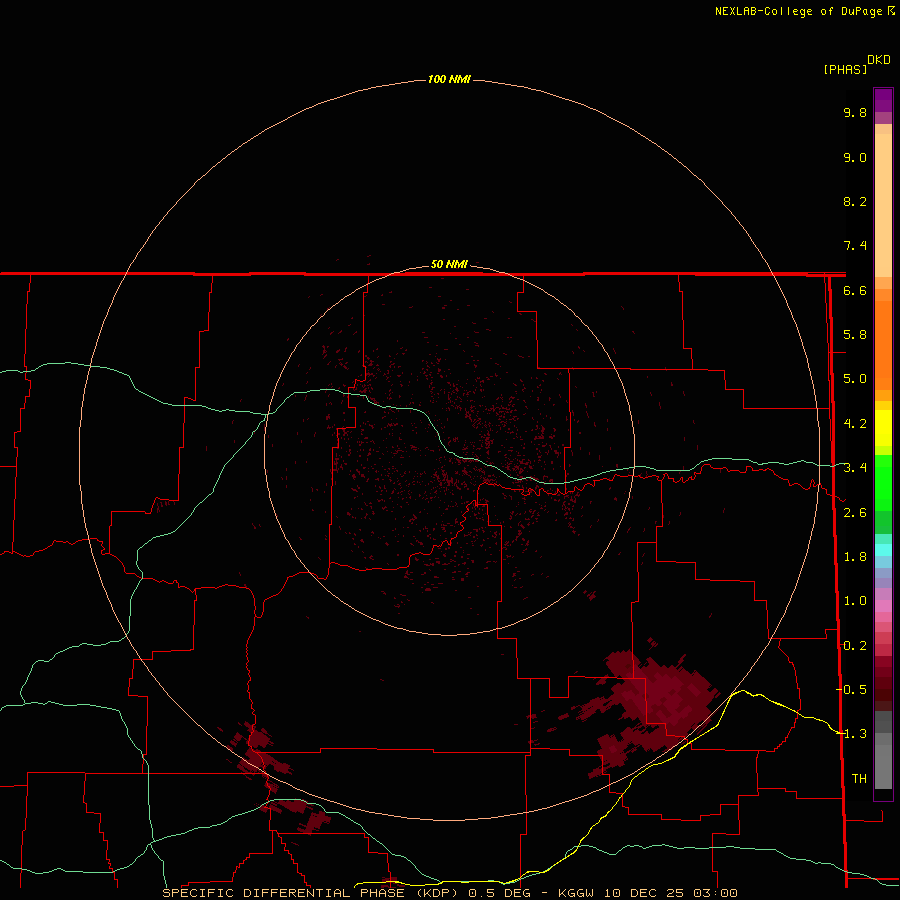Pick the pink segment near the 1.0 value
Image resolution: width=900 pixels, height=900 pixels.
tap(883, 606)
